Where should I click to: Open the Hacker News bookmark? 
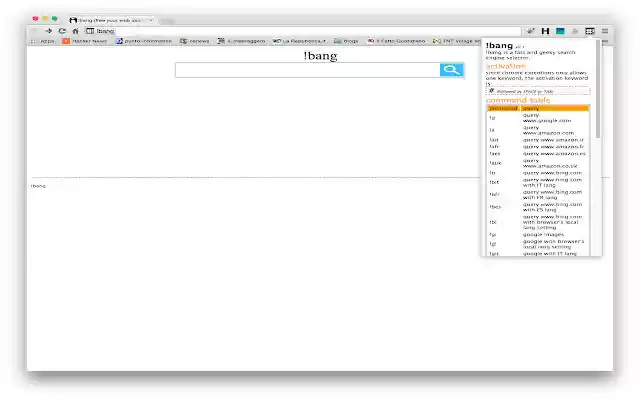(x=84, y=41)
